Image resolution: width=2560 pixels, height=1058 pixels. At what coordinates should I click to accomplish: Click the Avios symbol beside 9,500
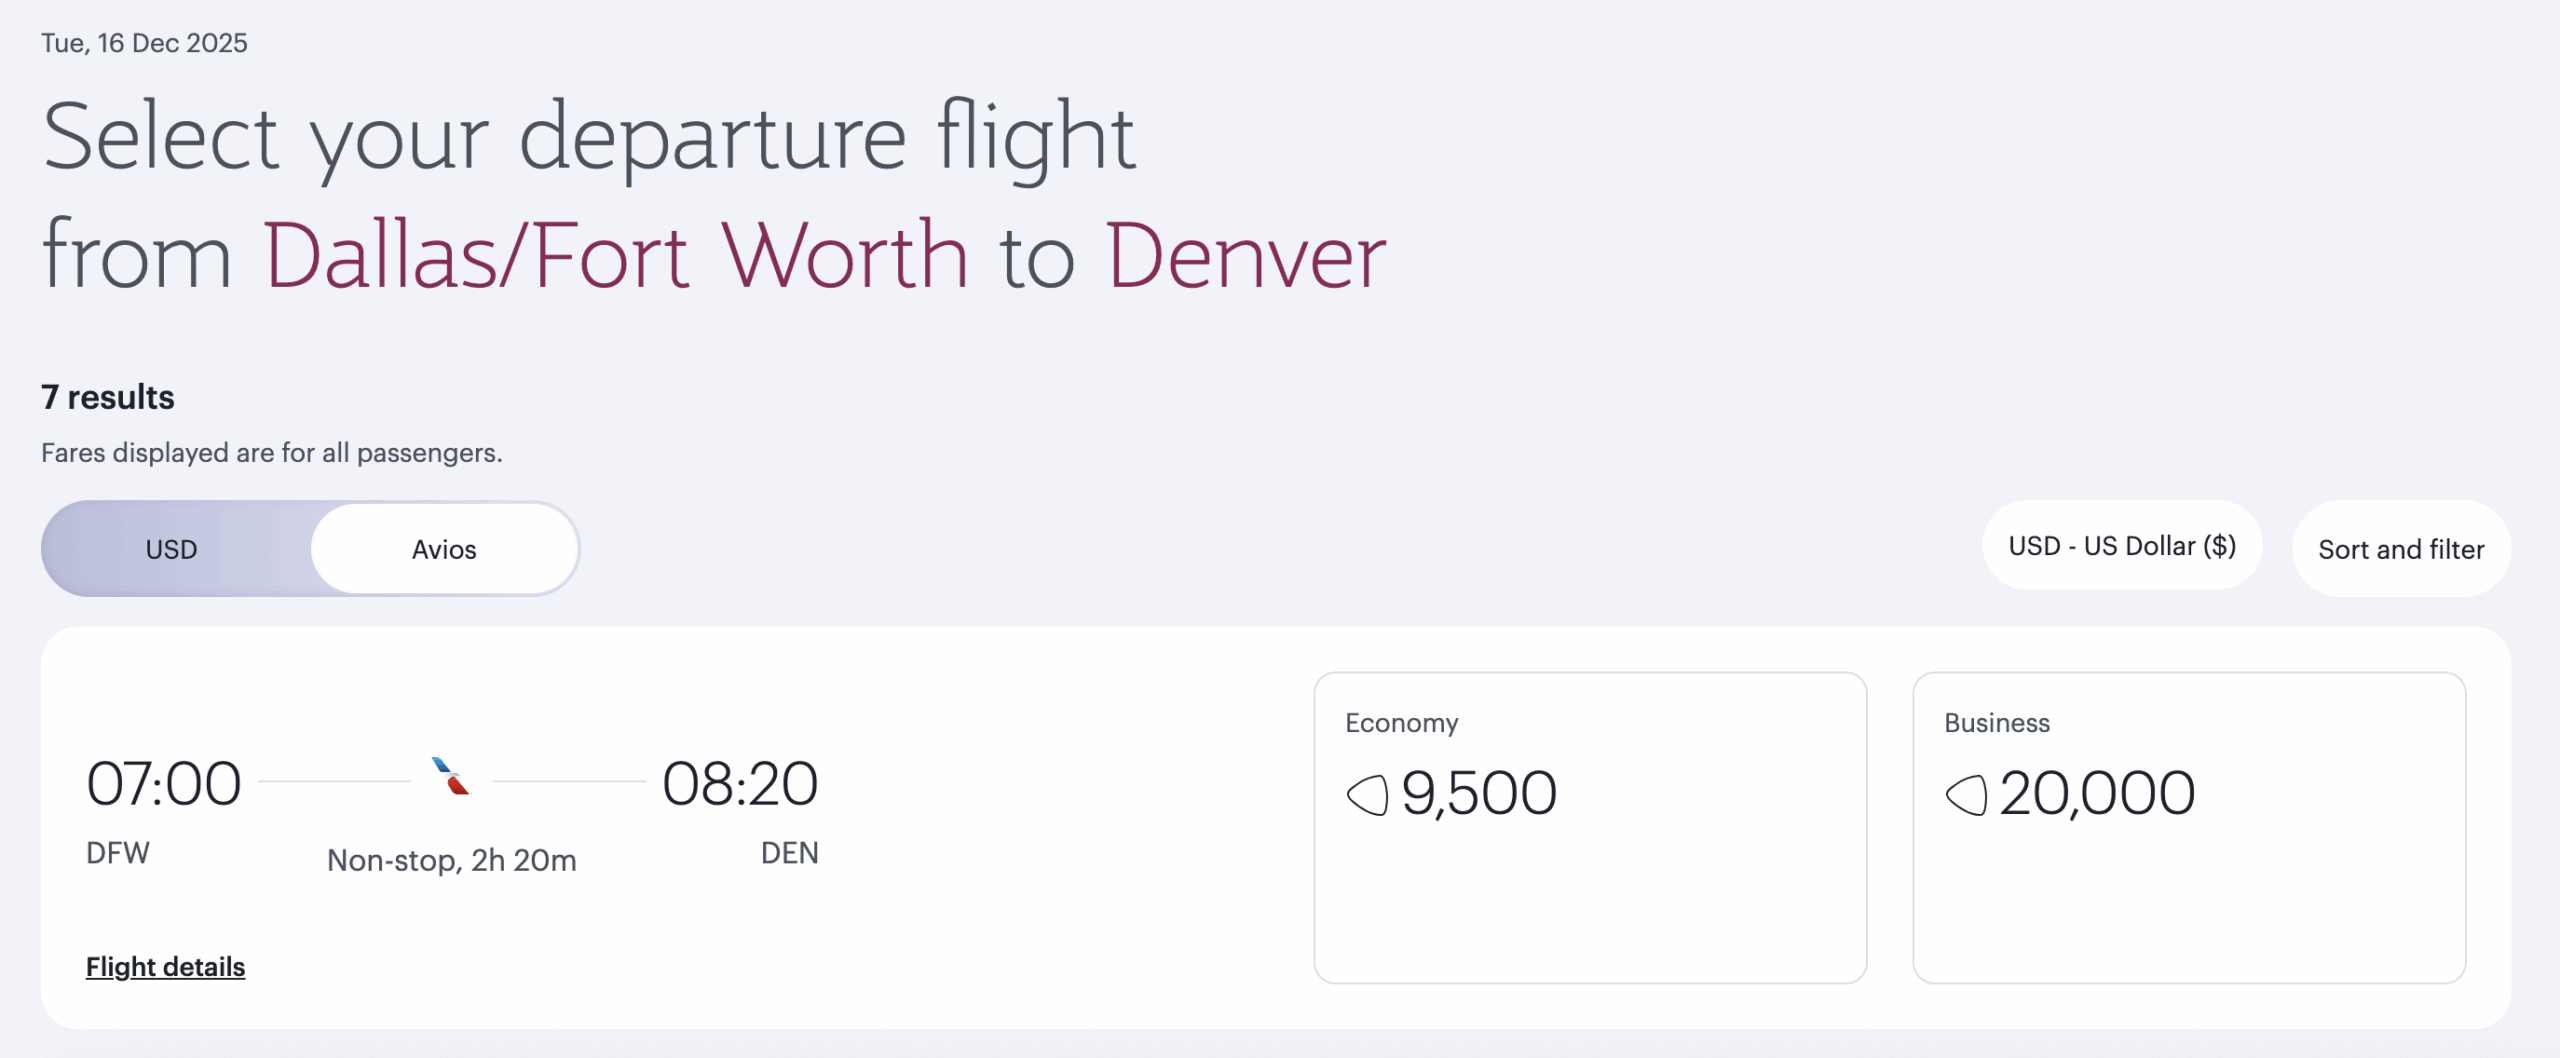1367,796
